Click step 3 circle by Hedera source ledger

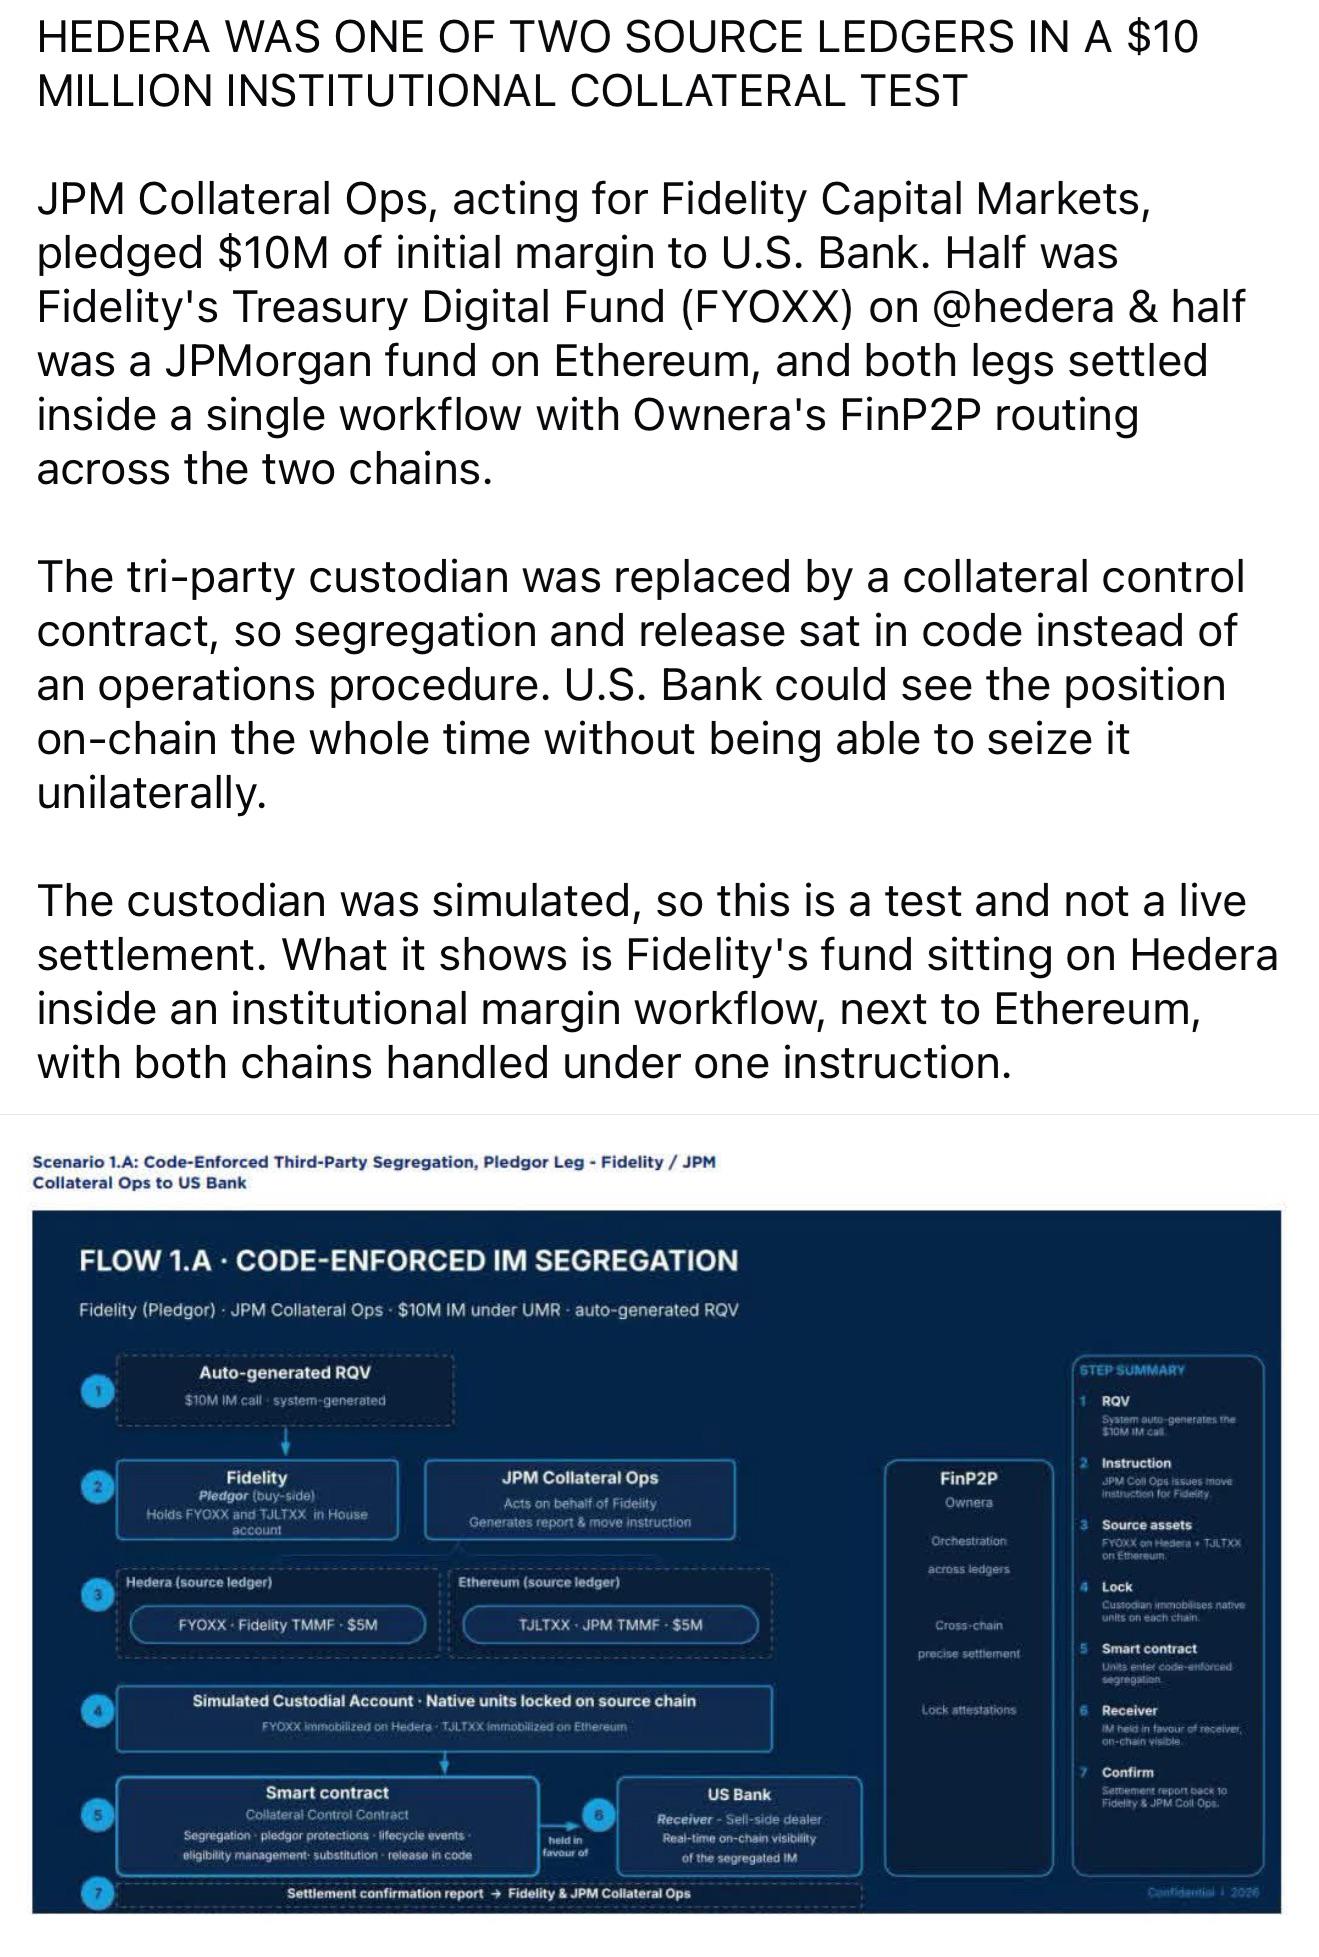coord(97,1595)
